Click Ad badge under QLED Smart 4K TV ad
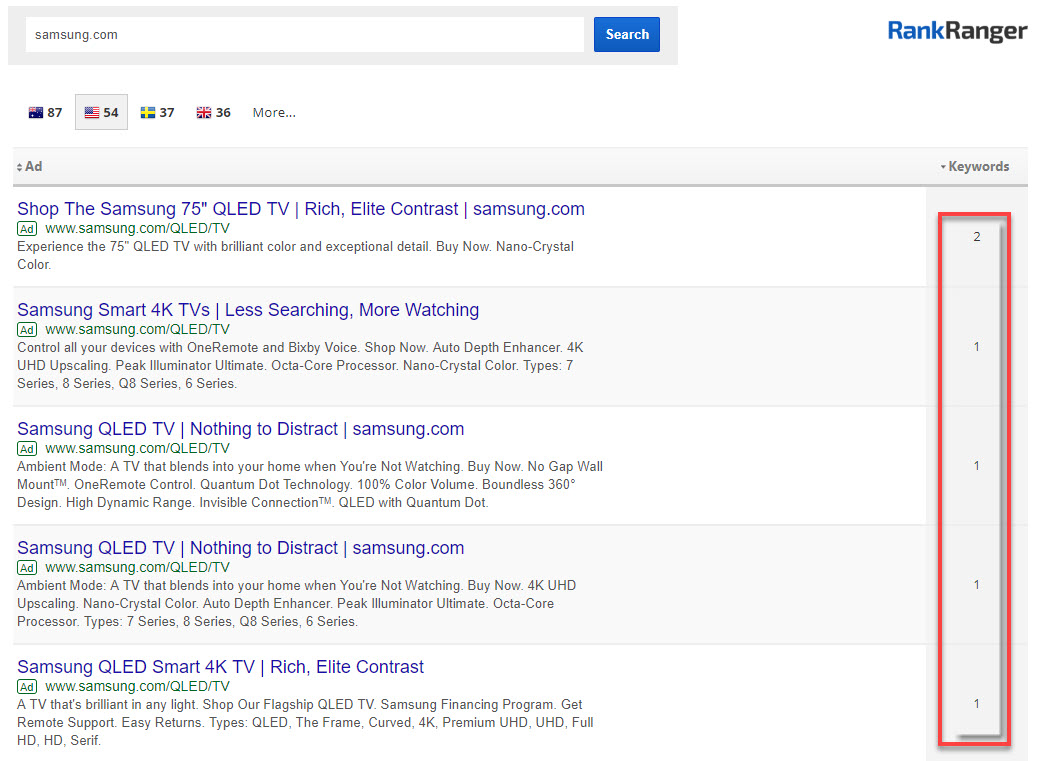Screen dimensions: 1047x761 (x=27, y=687)
